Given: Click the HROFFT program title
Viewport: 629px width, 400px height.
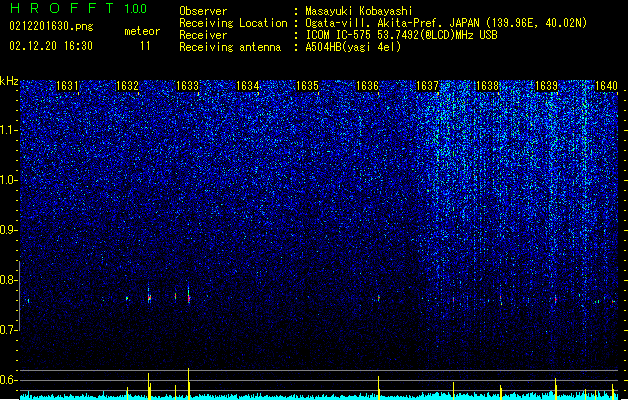Looking at the screenshot, I should click(x=62, y=8).
